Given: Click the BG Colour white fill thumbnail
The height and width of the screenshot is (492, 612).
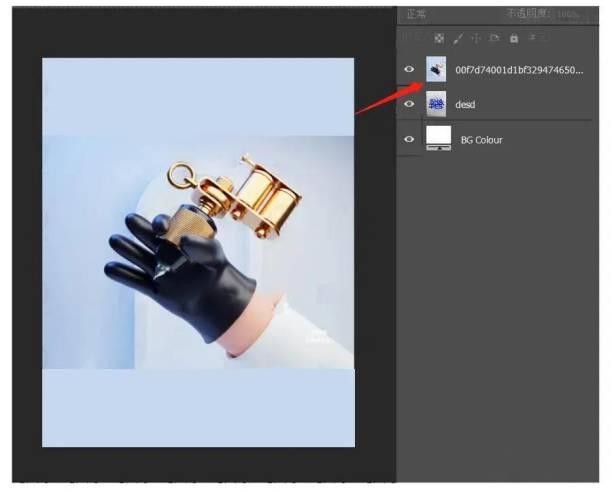Looking at the screenshot, I should 438,137.
